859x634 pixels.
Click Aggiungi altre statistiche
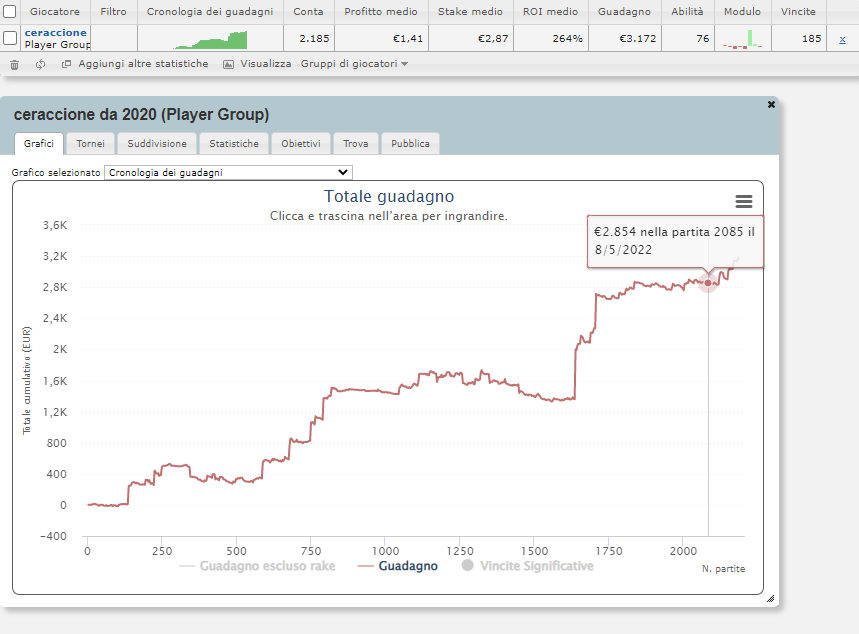click(x=143, y=64)
